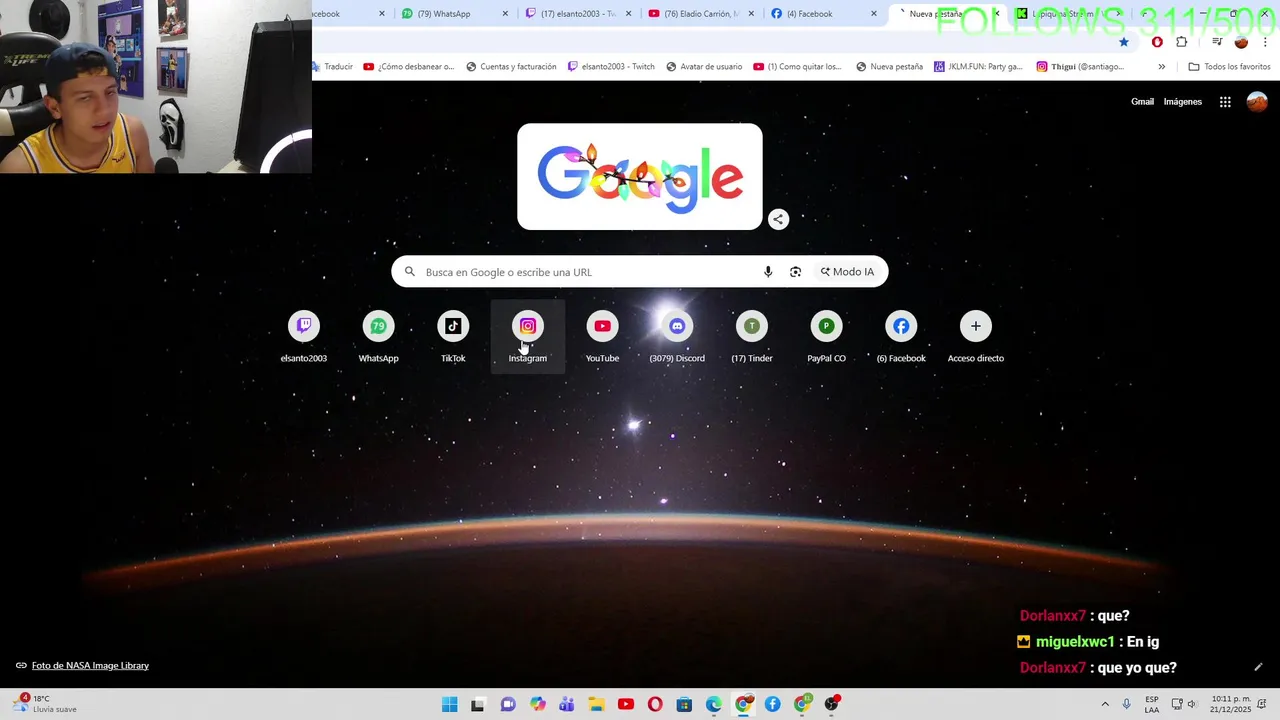This screenshot has width=1280, height=720.
Task: Open the ¿Cómo desbanear o... bookmark
Action: (408, 67)
